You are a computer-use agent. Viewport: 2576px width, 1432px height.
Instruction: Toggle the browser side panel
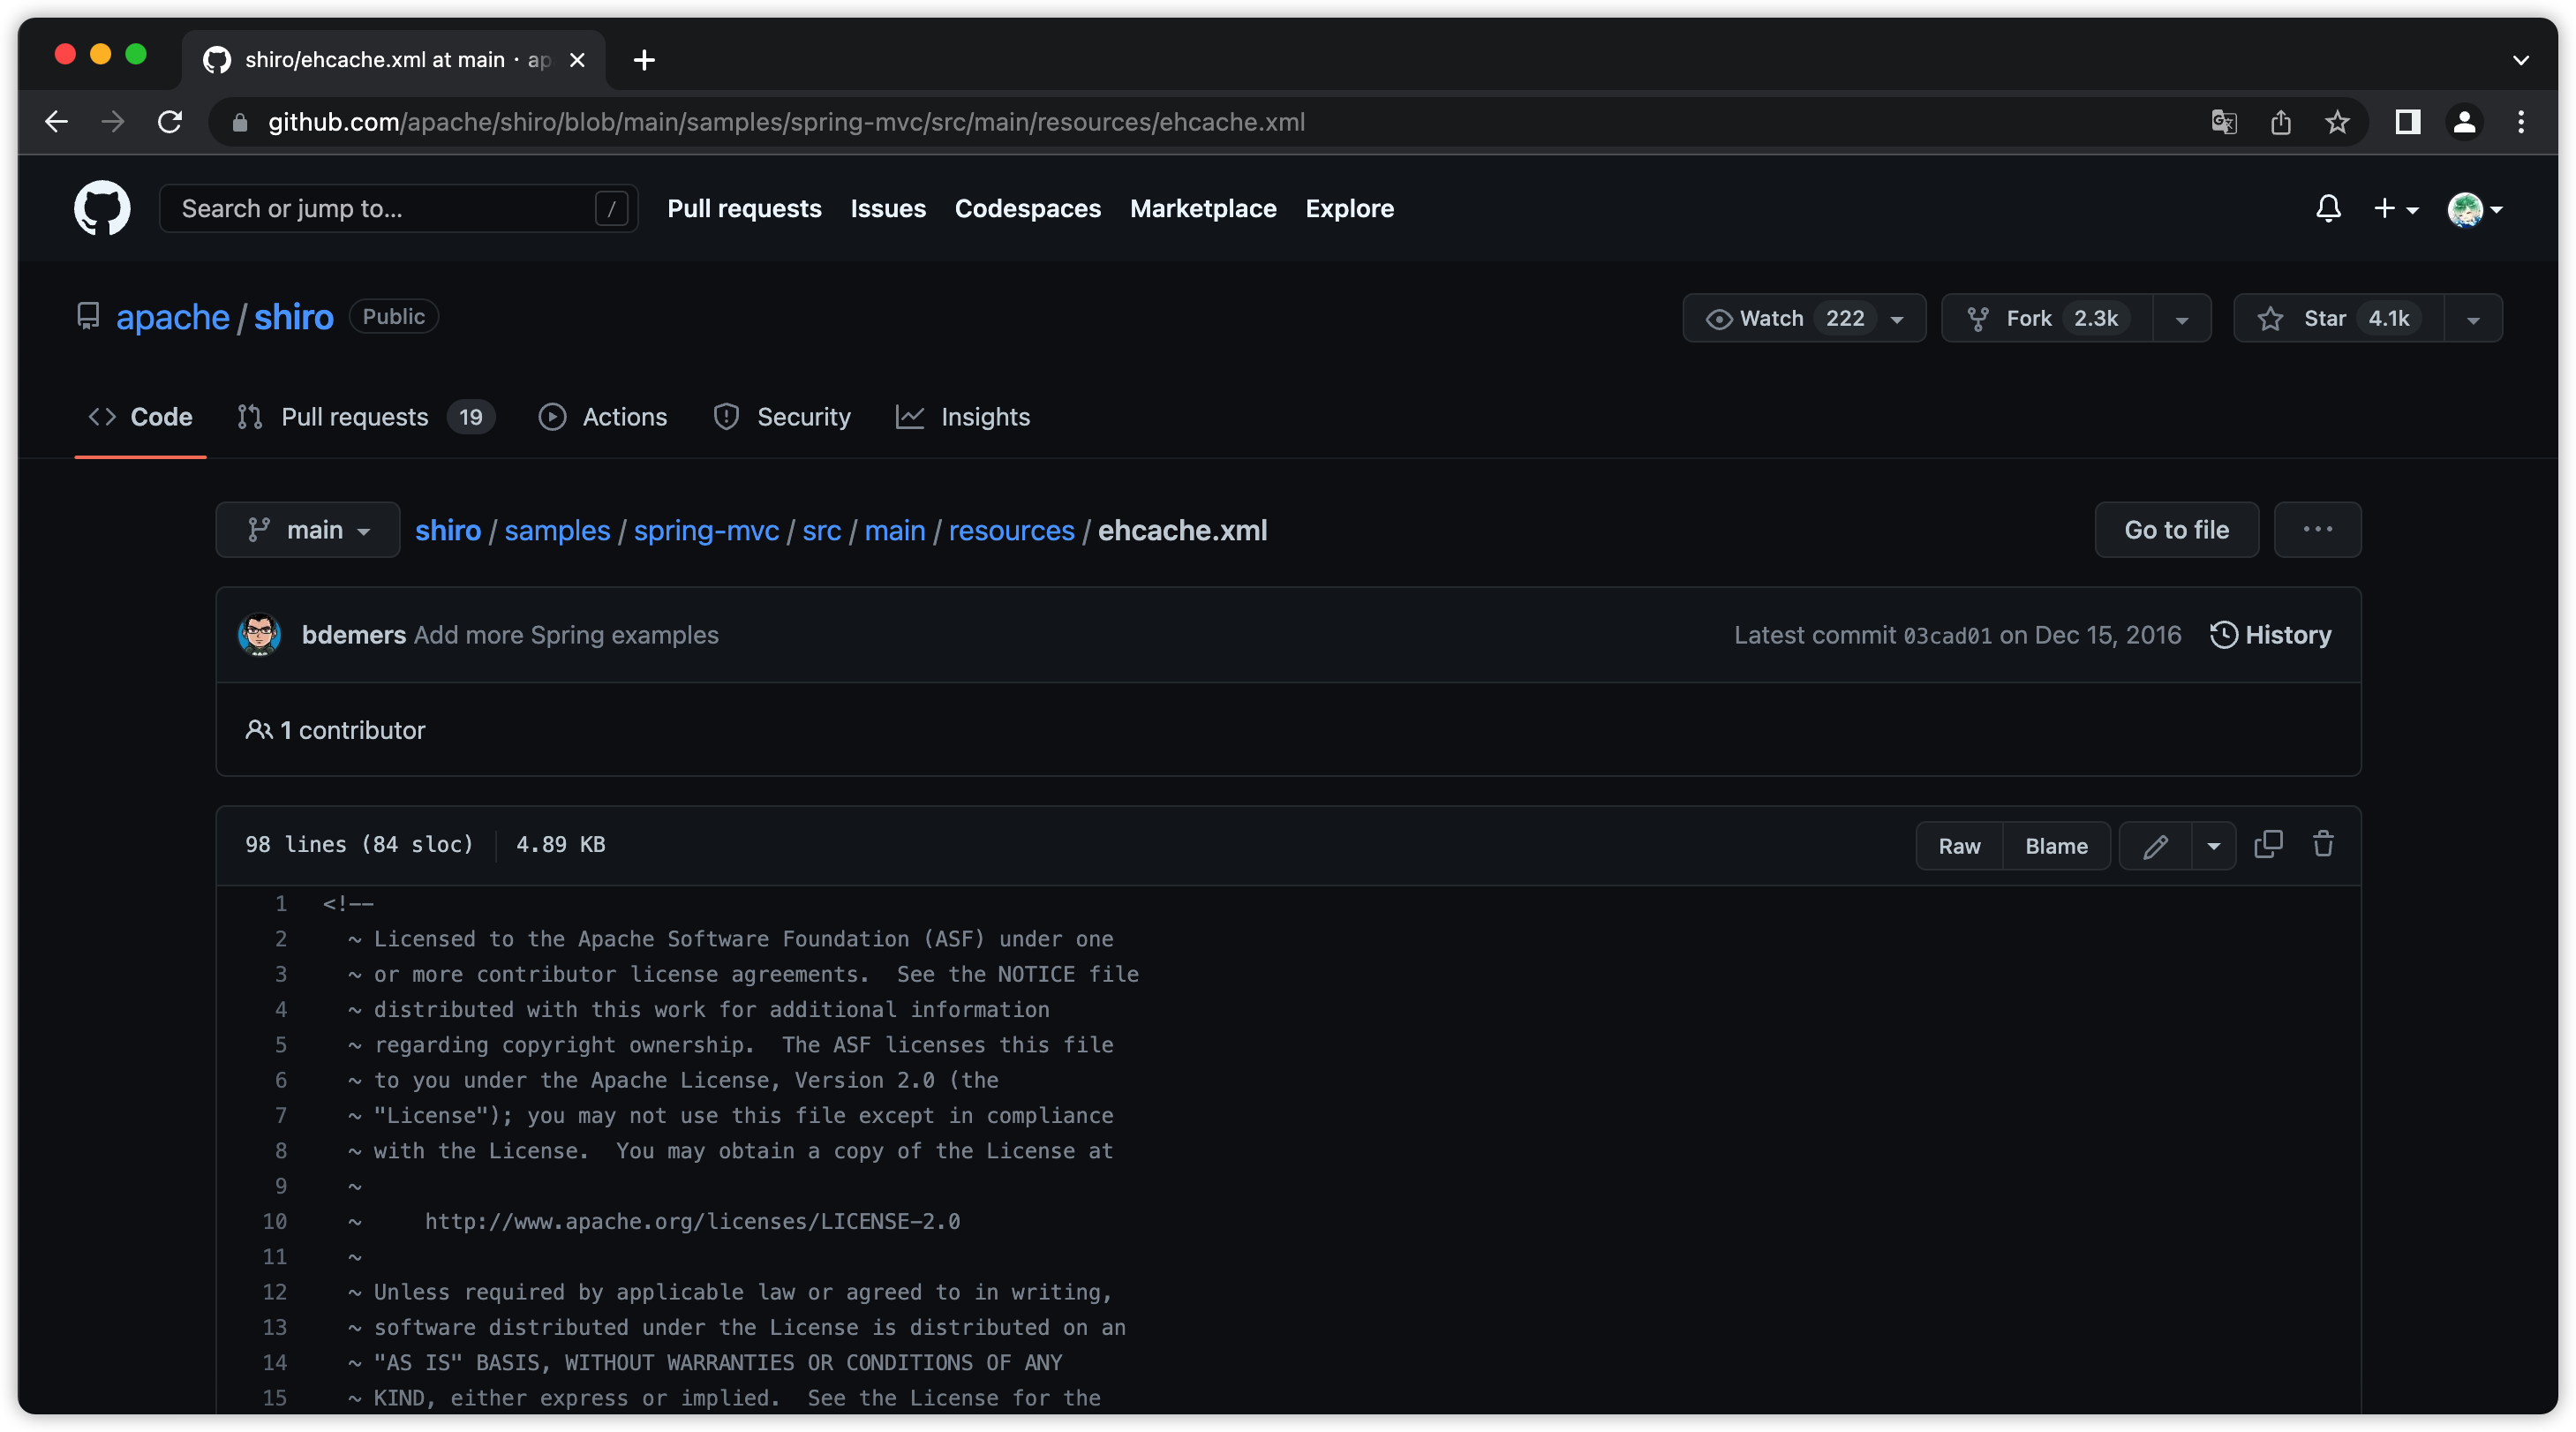click(x=2407, y=122)
